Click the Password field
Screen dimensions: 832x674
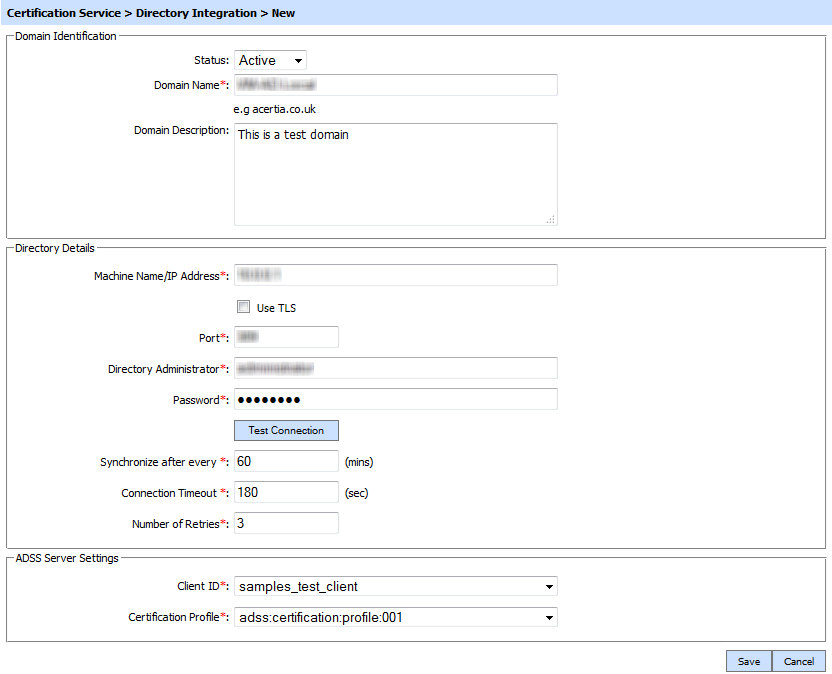coord(395,400)
